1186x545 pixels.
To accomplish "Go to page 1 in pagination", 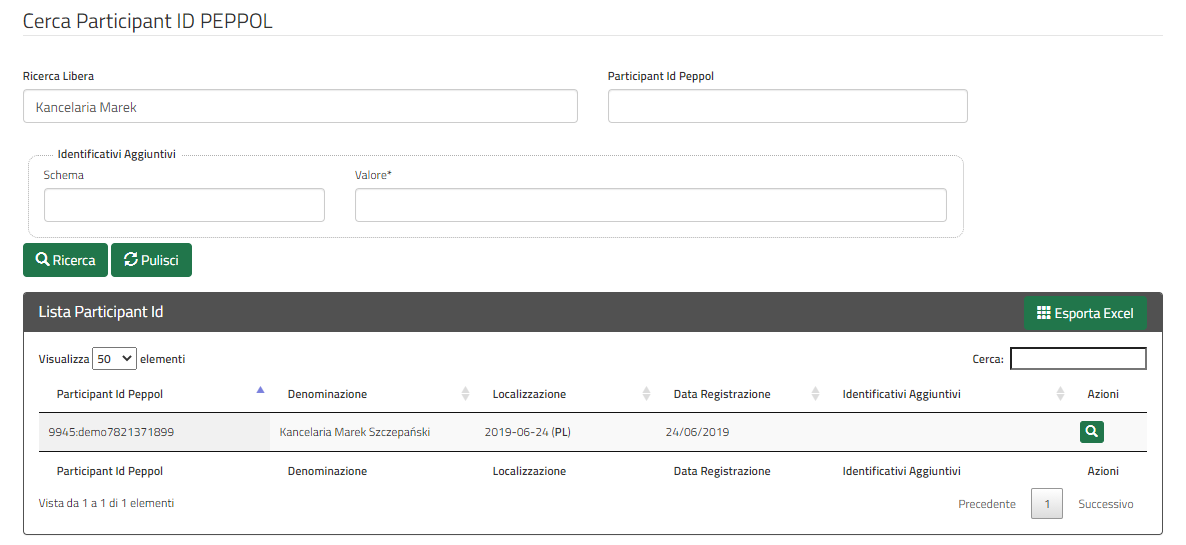I will [x=1047, y=503].
